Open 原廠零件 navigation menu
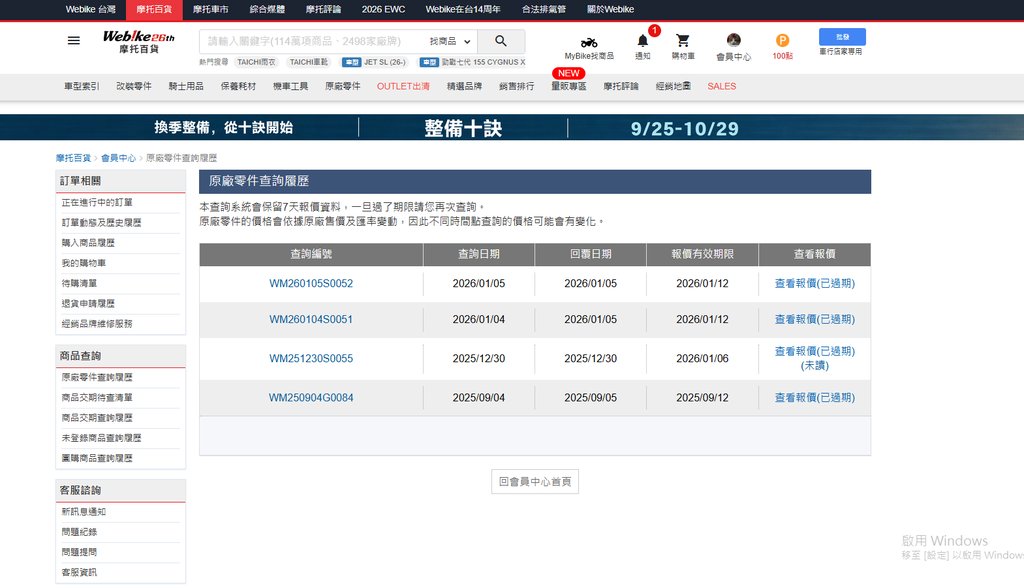 coord(343,86)
